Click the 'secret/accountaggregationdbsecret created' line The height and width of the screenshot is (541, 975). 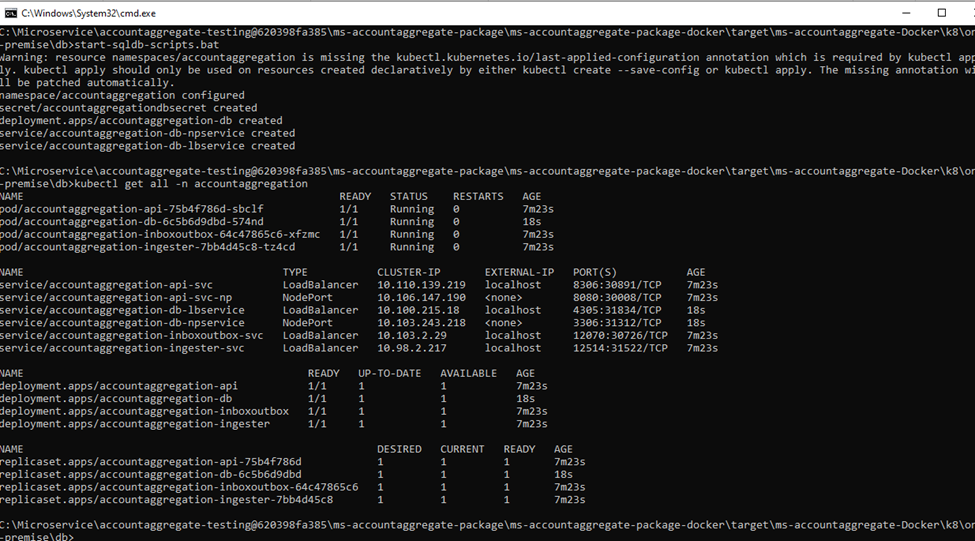pyautogui.click(x=128, y=108)
